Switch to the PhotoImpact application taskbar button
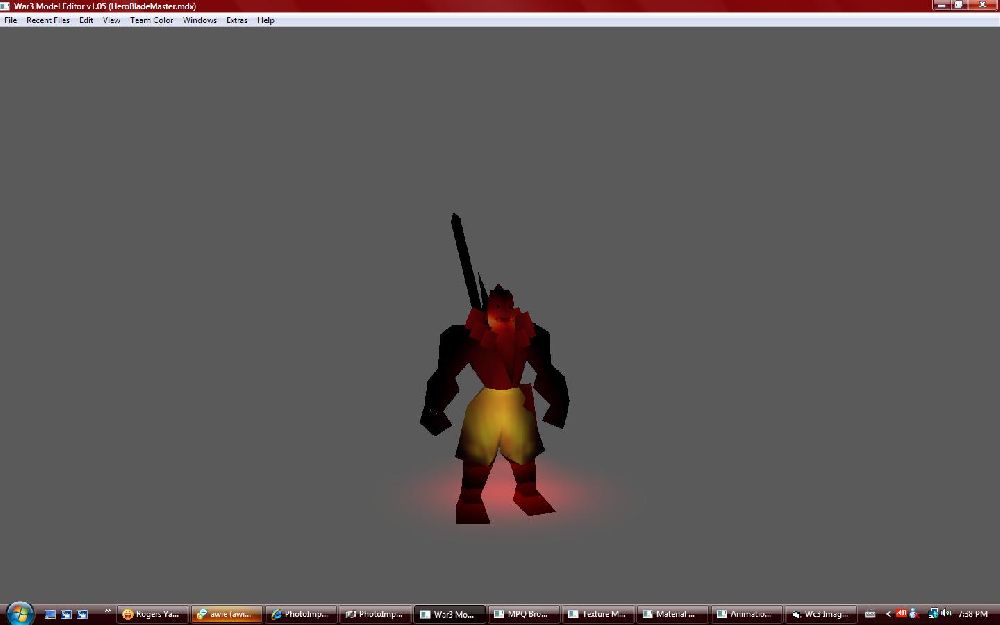The width and height of the screenshot is (1000, 625). 375,615
